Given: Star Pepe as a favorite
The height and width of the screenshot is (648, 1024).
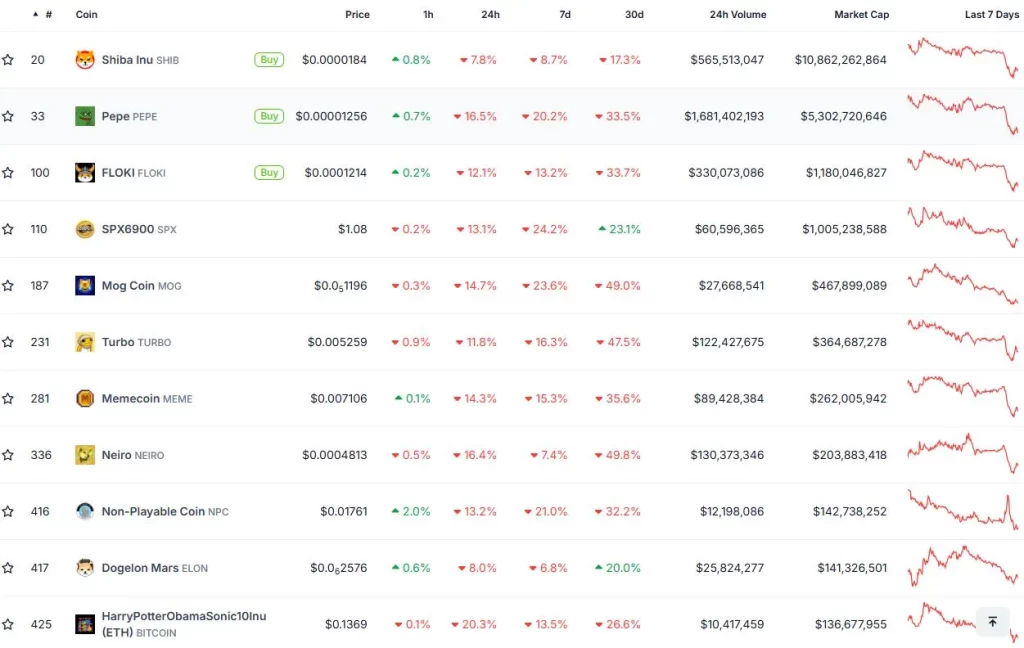Looking at the screenshot, I should pyautogui.click(x=8, y=116).
